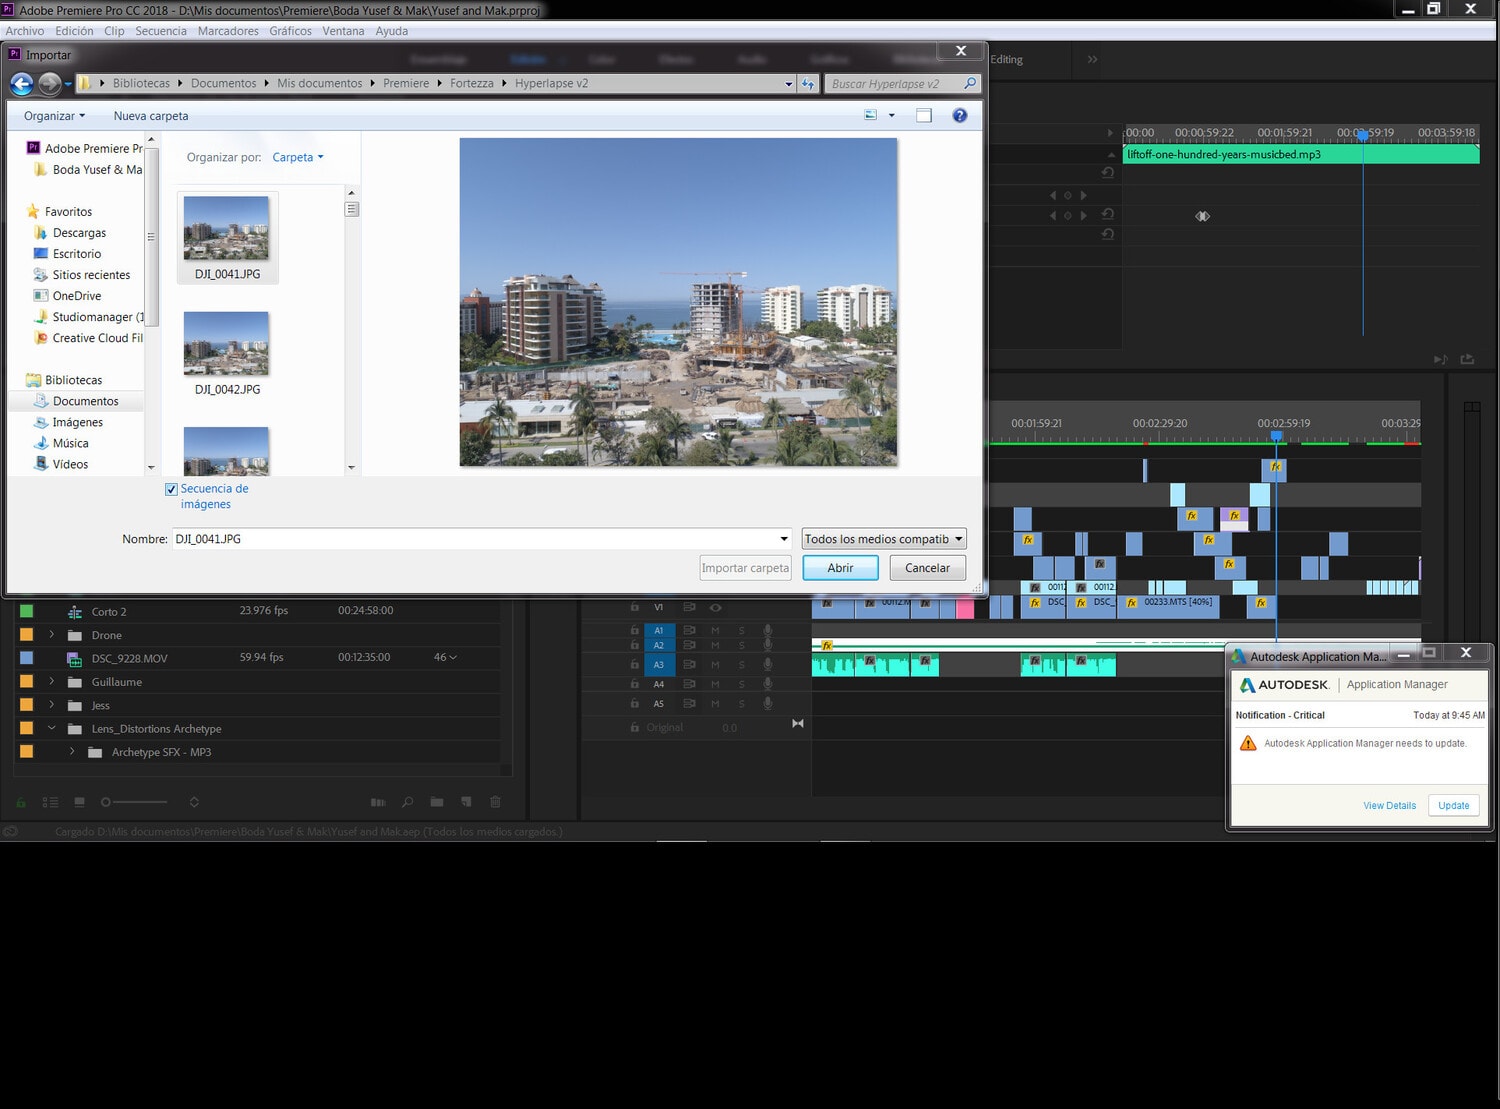Open the Creative Cloud Files sidebar icon
Screen dimensions: 1500x1109
[x=41, y=338]
